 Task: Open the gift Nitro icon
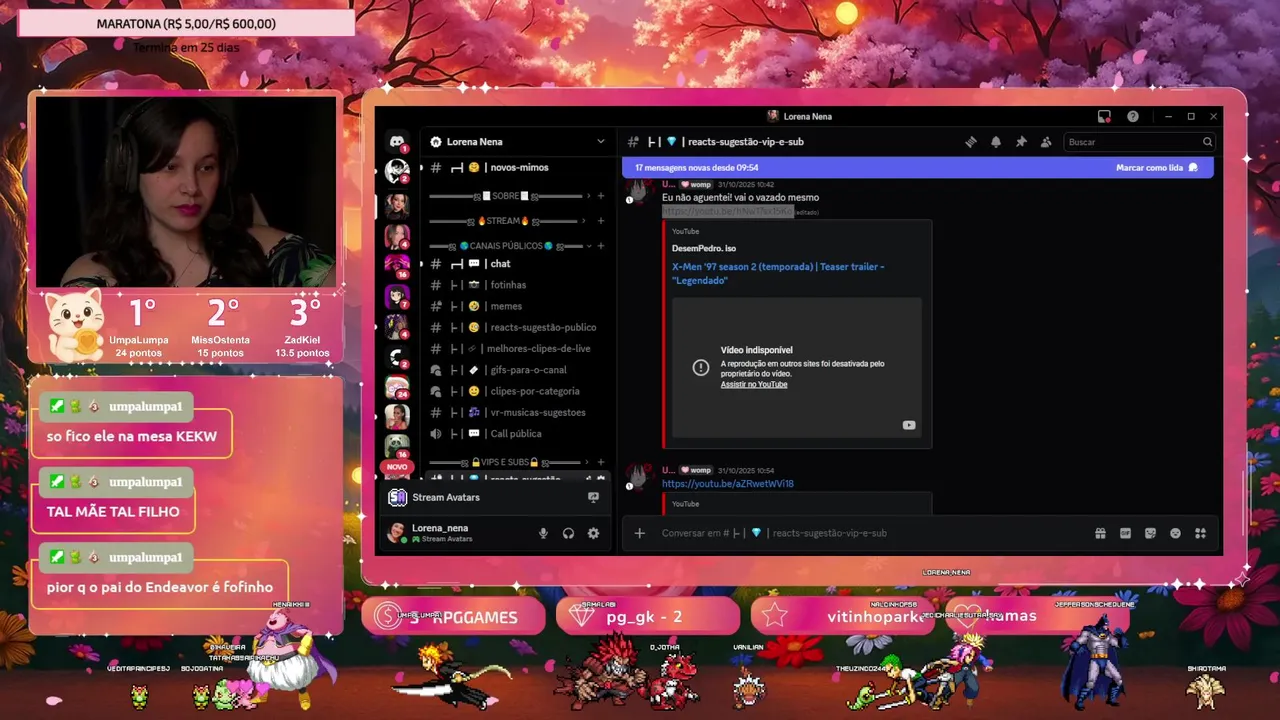[x=1100, y=533]
